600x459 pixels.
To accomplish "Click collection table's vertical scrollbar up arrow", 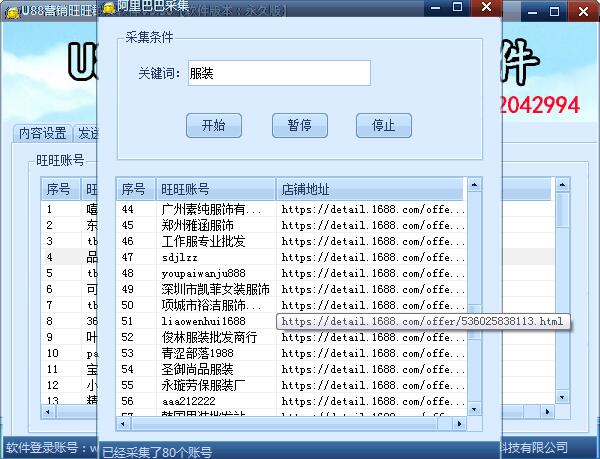I will pos(474,185).
